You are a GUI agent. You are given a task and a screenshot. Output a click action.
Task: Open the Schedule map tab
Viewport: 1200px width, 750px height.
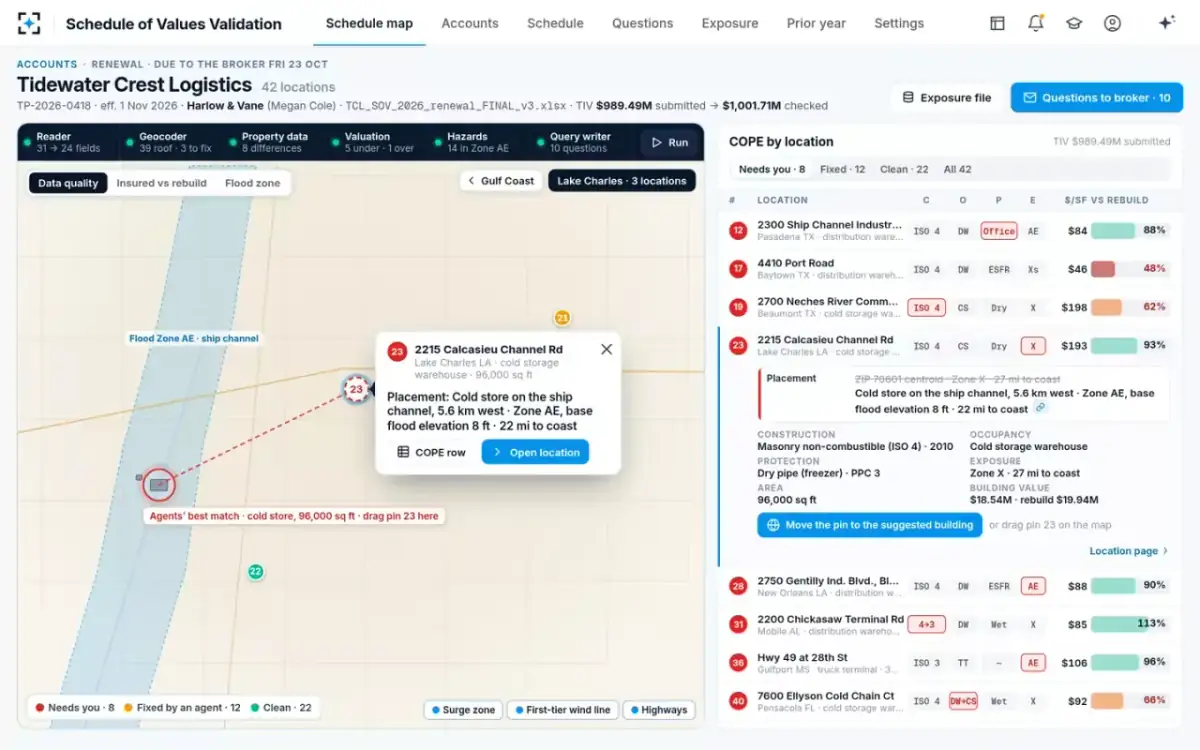(369, 23)
